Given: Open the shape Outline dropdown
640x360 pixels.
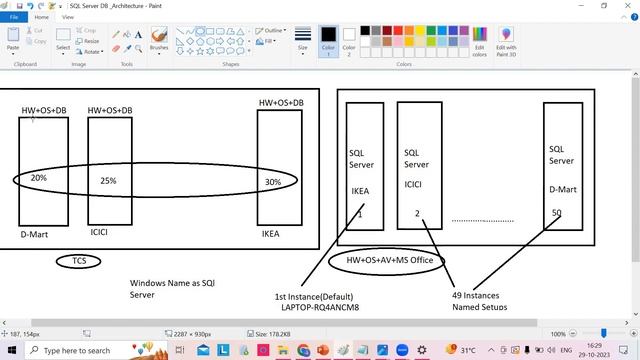Looking at the screenshot, I should (271, 31).
